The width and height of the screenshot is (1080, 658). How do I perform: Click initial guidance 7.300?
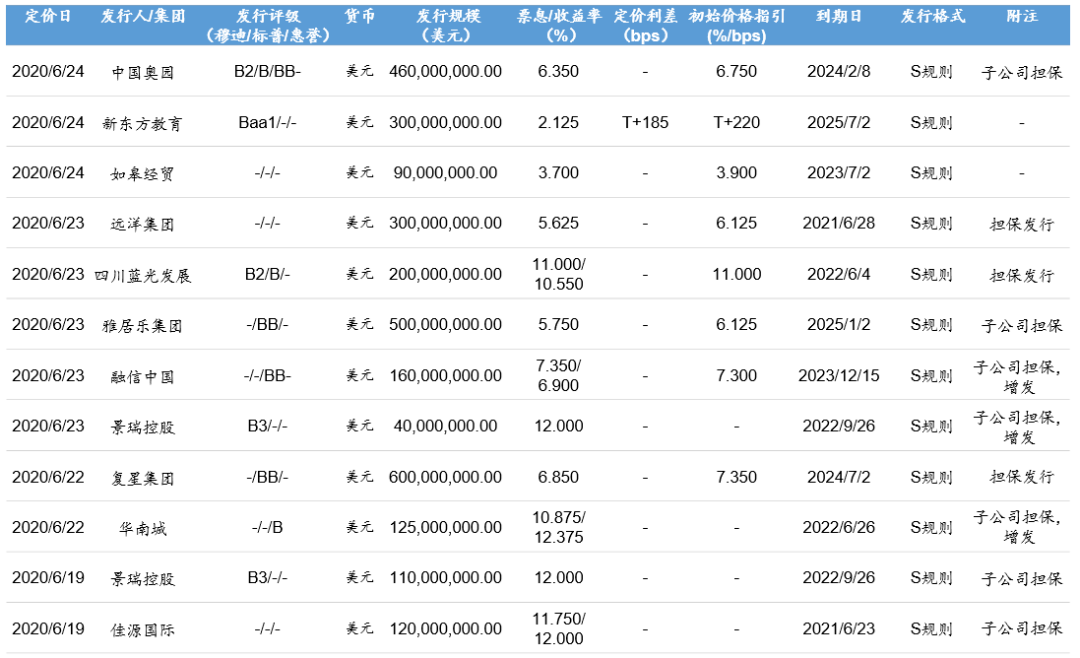click(737, 376)
